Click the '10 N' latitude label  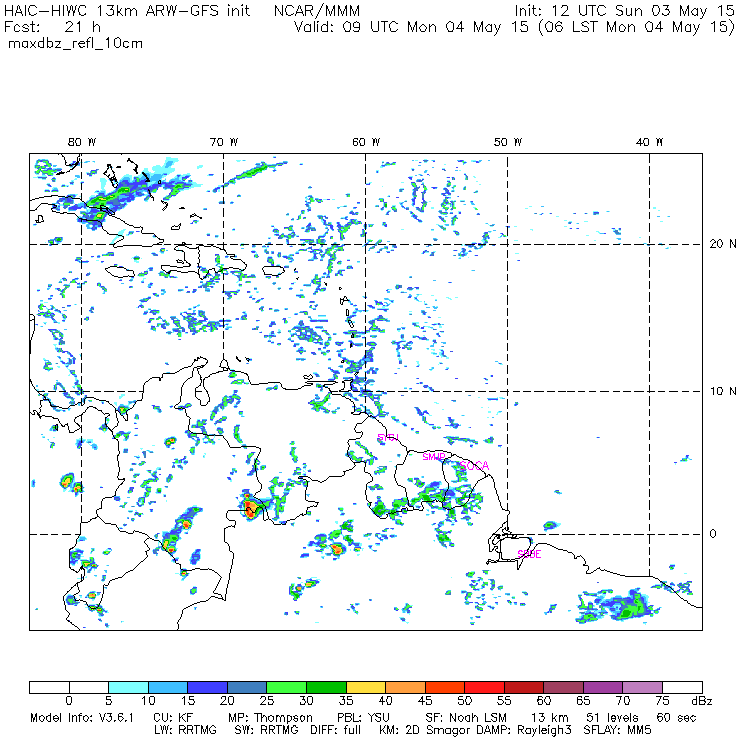point(723,391)
